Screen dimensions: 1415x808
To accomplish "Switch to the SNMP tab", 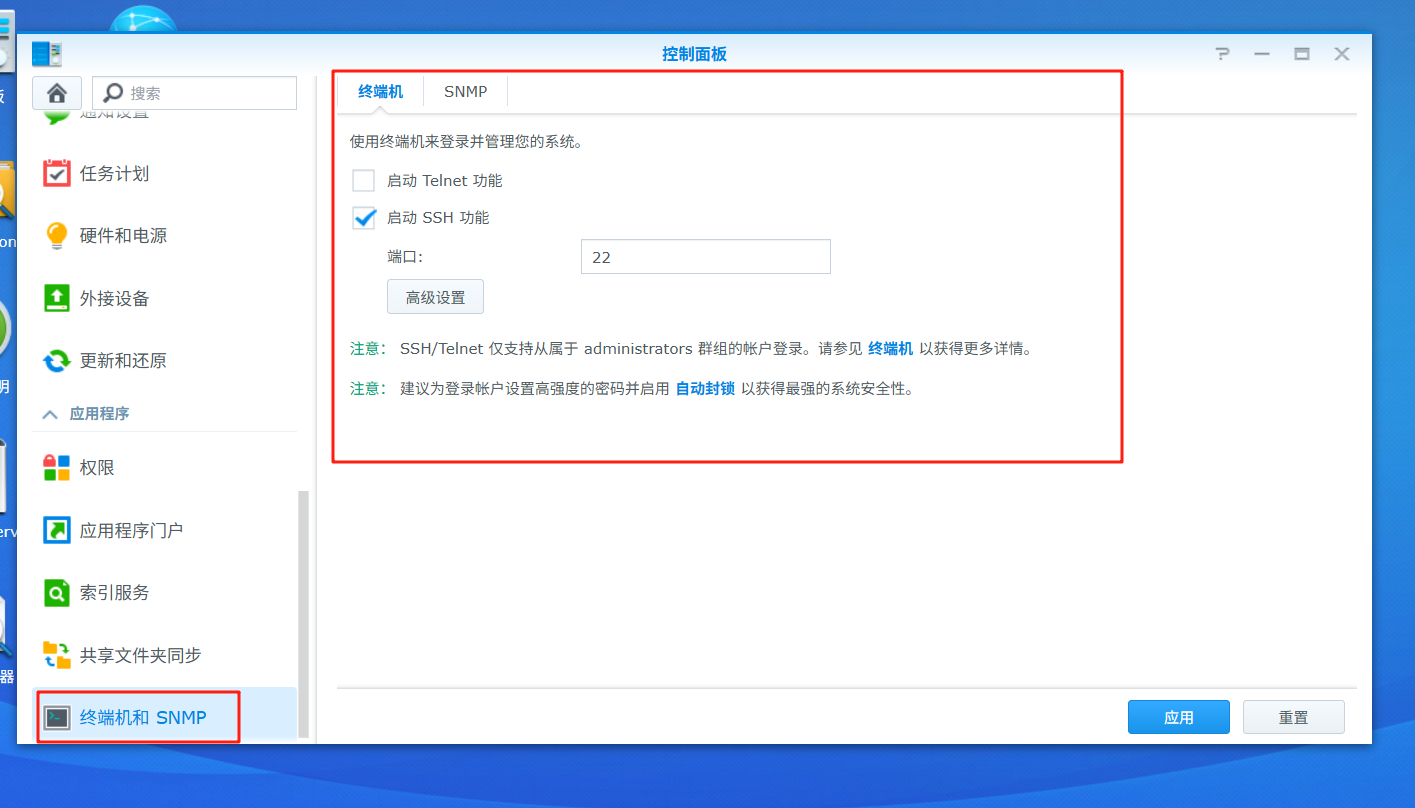I will (x=465, y=91).
